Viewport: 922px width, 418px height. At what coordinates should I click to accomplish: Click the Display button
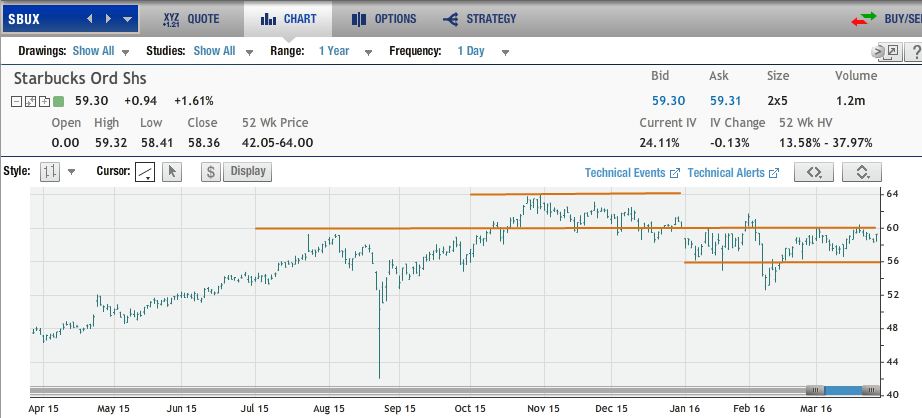248,172
